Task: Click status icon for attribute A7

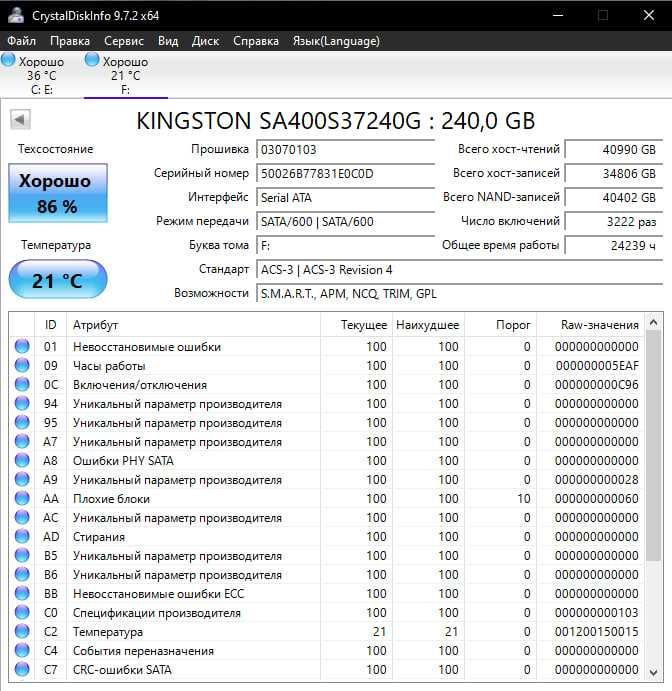Action: pyautogui.click(x=22, y=441)
